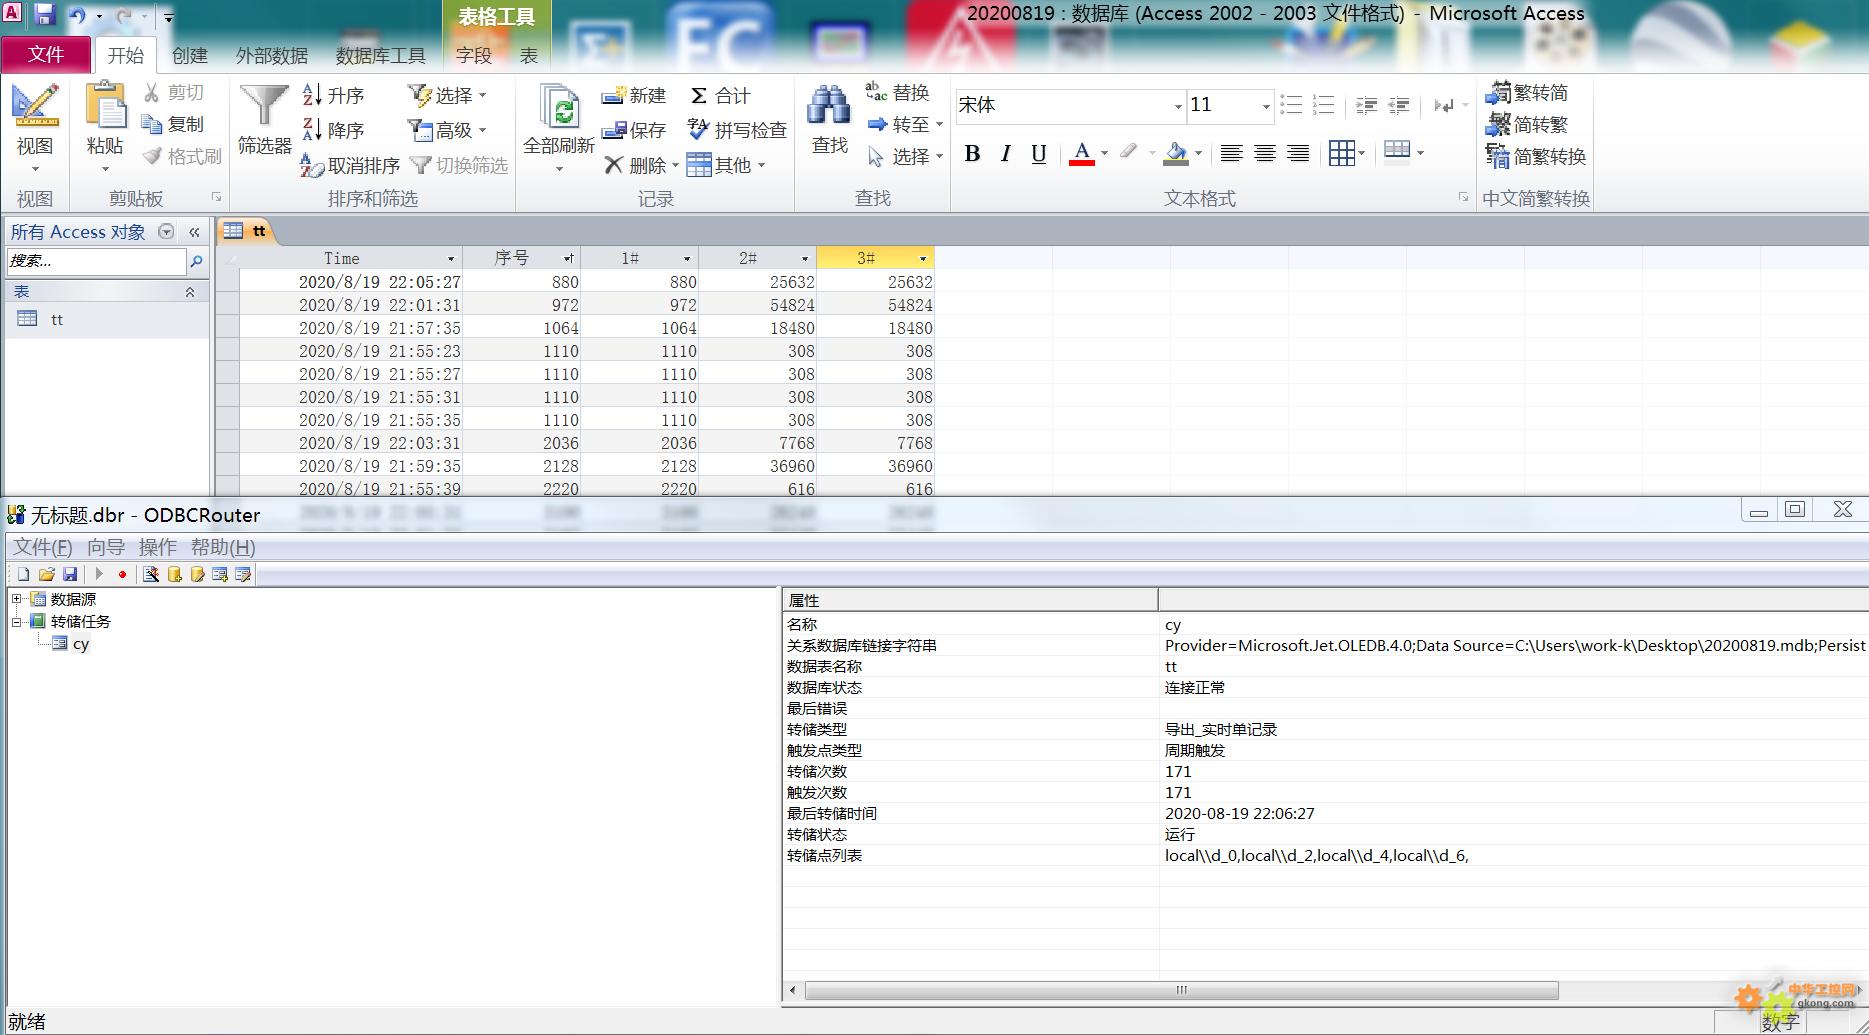
Task: Toggle Italic formatting
Action: [x=1006, y=153]
